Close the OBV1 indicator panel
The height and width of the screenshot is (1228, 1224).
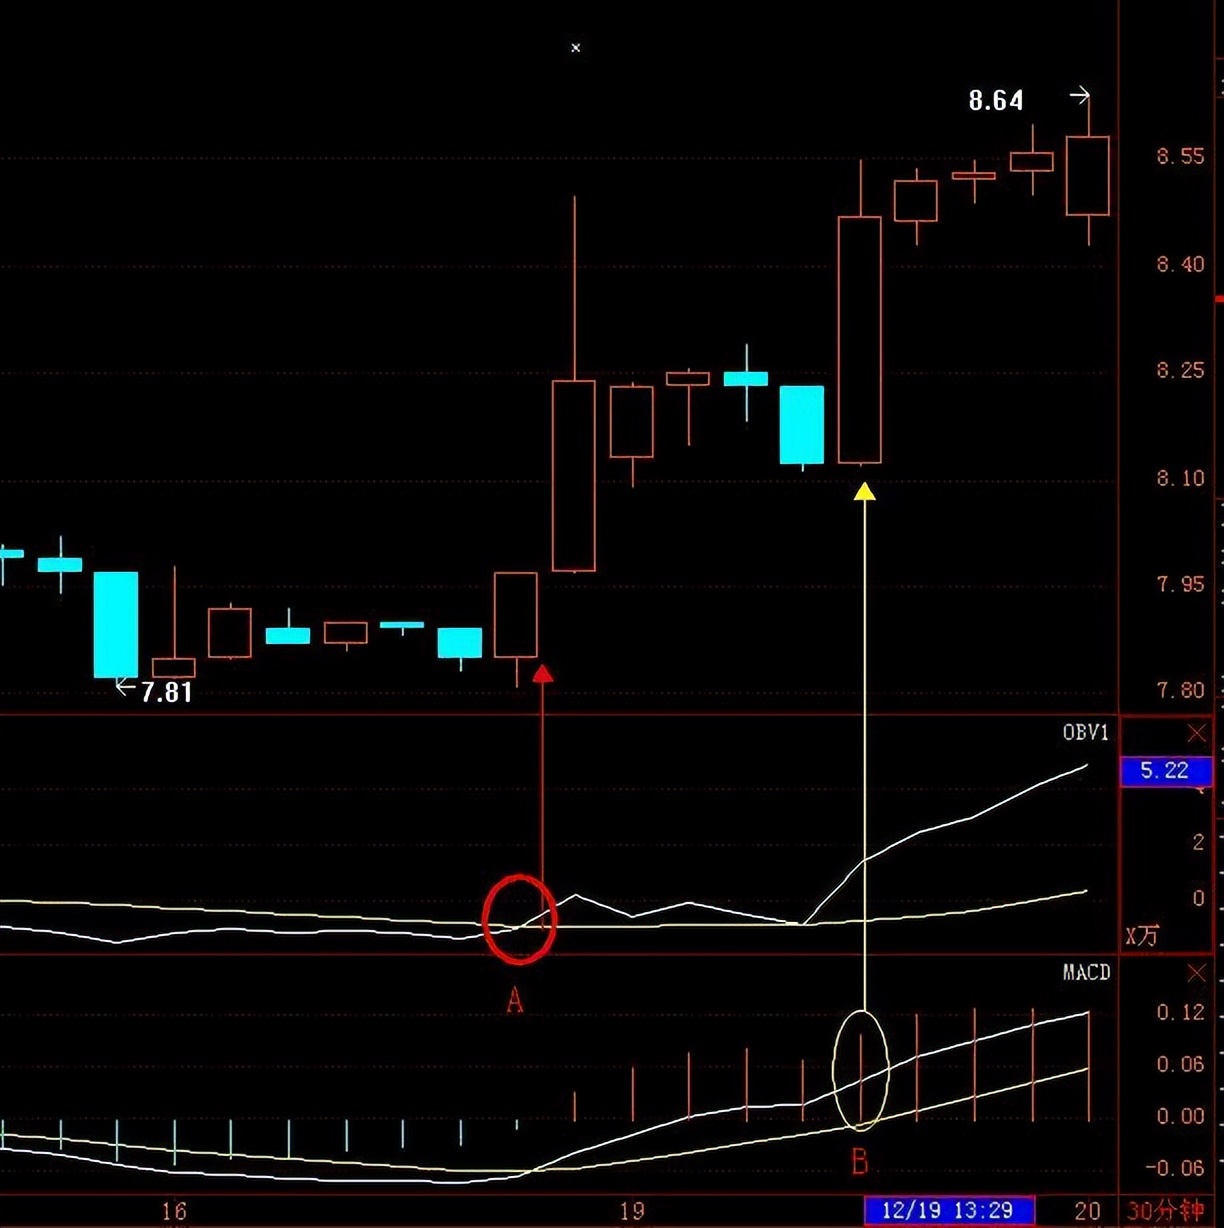pos(1196,735)
